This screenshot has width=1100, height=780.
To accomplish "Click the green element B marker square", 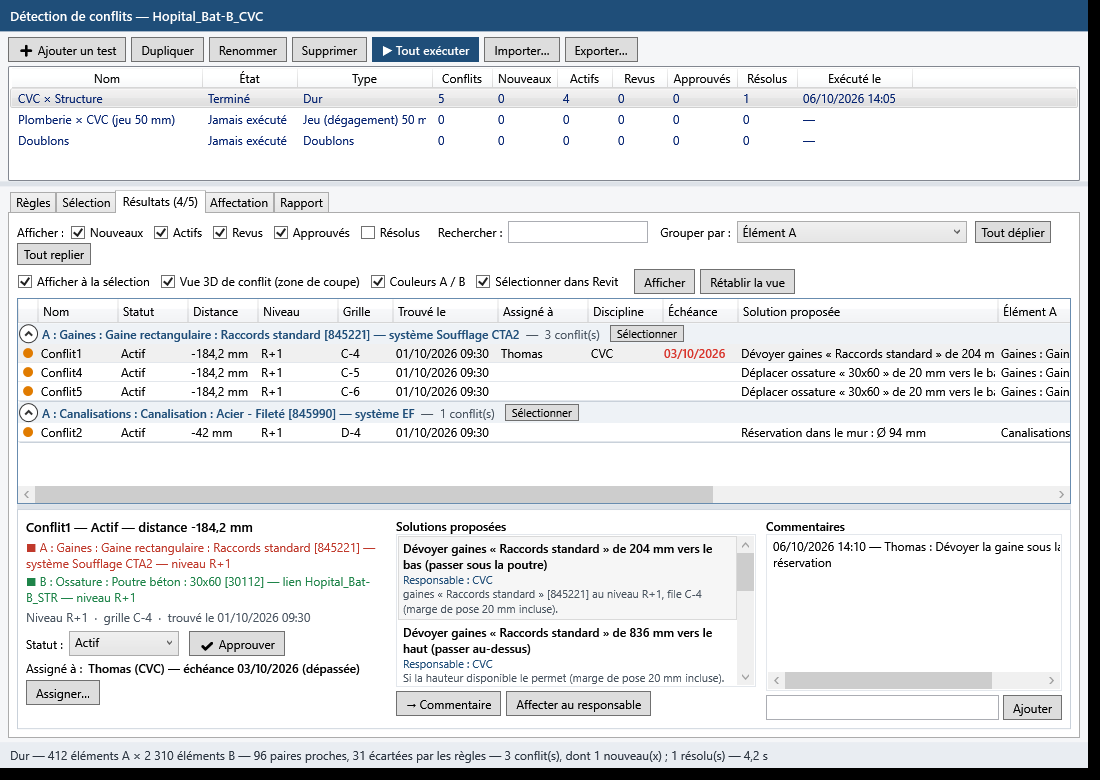I will tap(31, 581).
